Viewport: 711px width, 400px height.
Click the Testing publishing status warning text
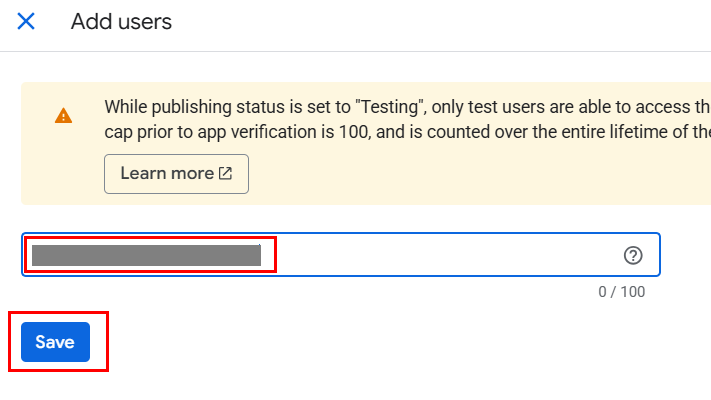click(407, 107)
